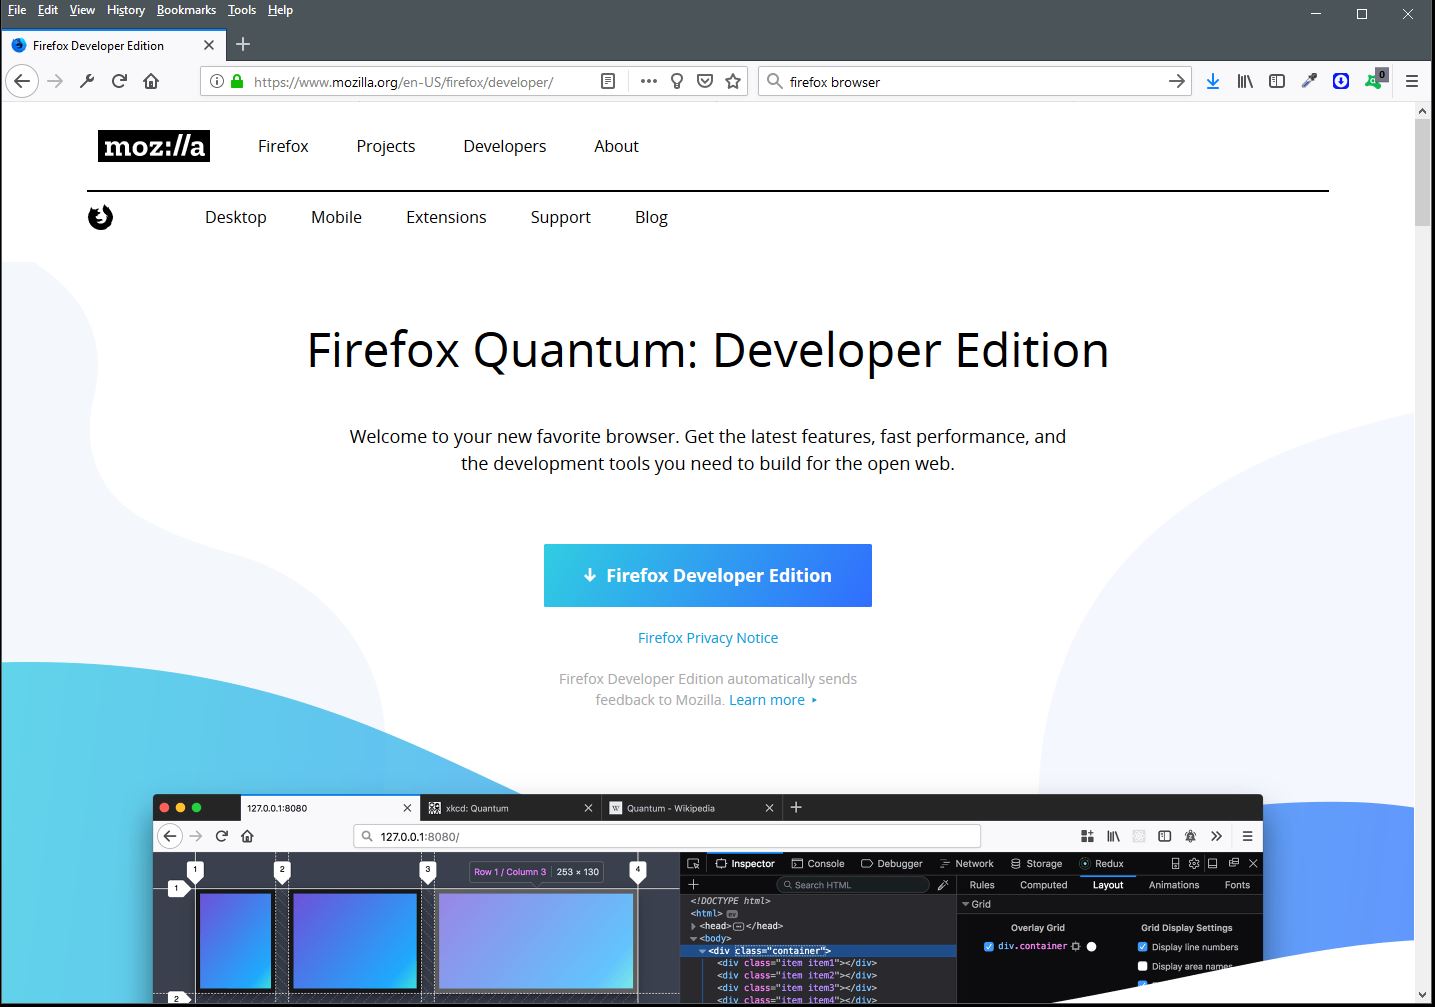
Task: Go to the Support section link
Action: [x=561, y=217]
